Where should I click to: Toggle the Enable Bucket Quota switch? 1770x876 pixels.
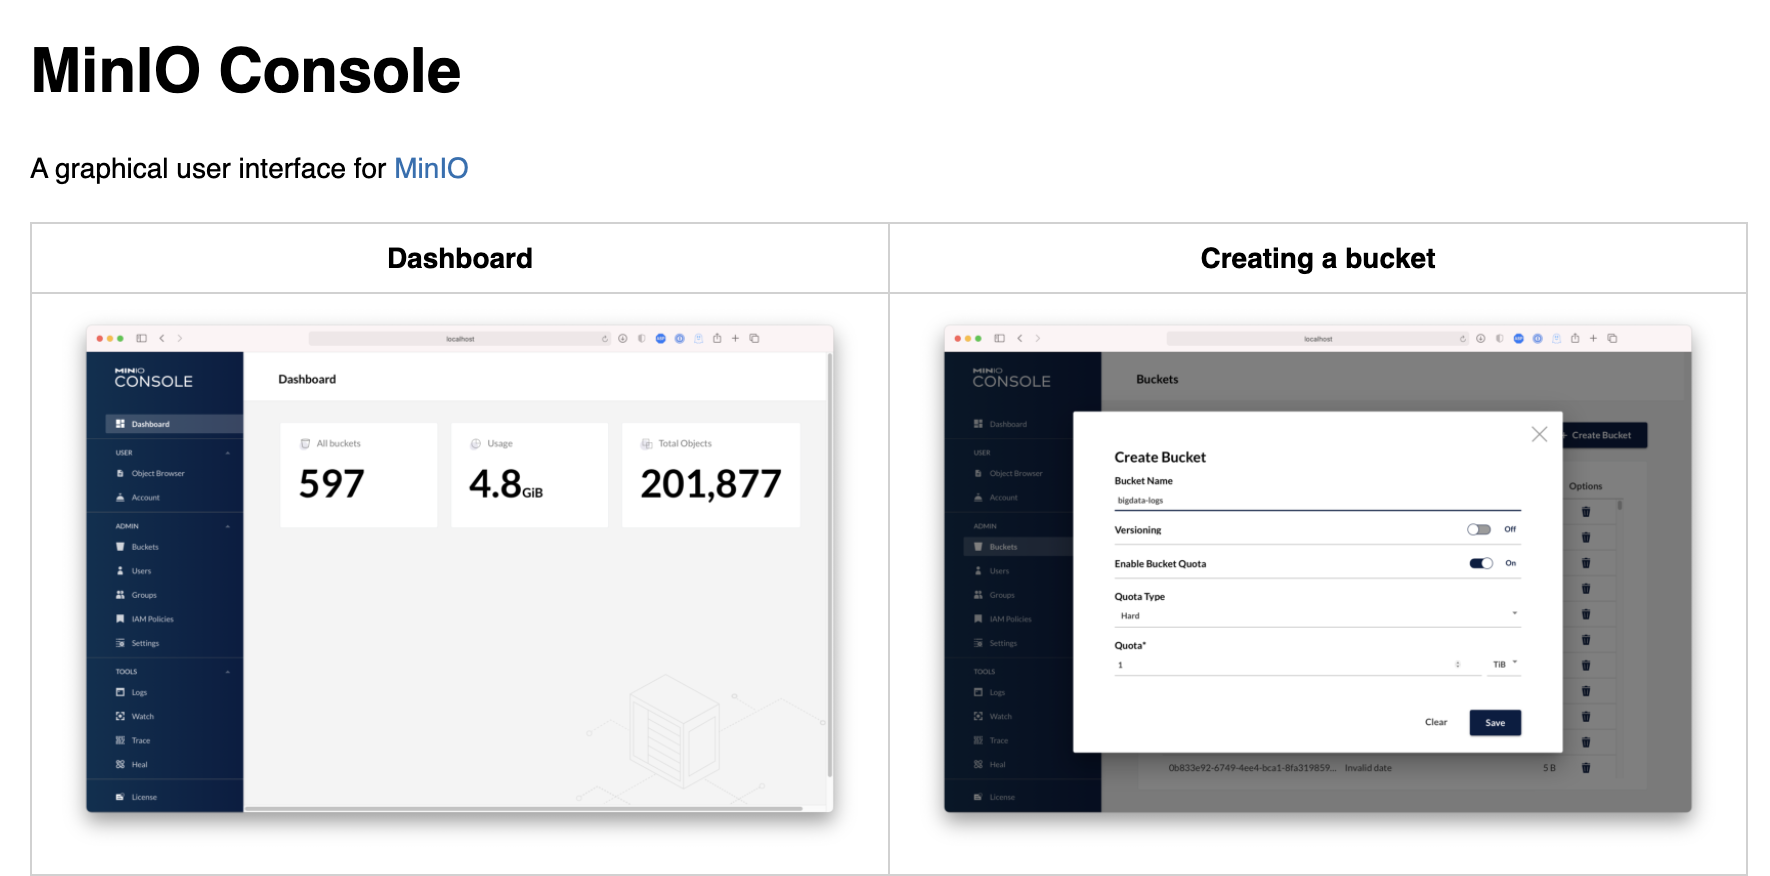[x=1481, y=563]
